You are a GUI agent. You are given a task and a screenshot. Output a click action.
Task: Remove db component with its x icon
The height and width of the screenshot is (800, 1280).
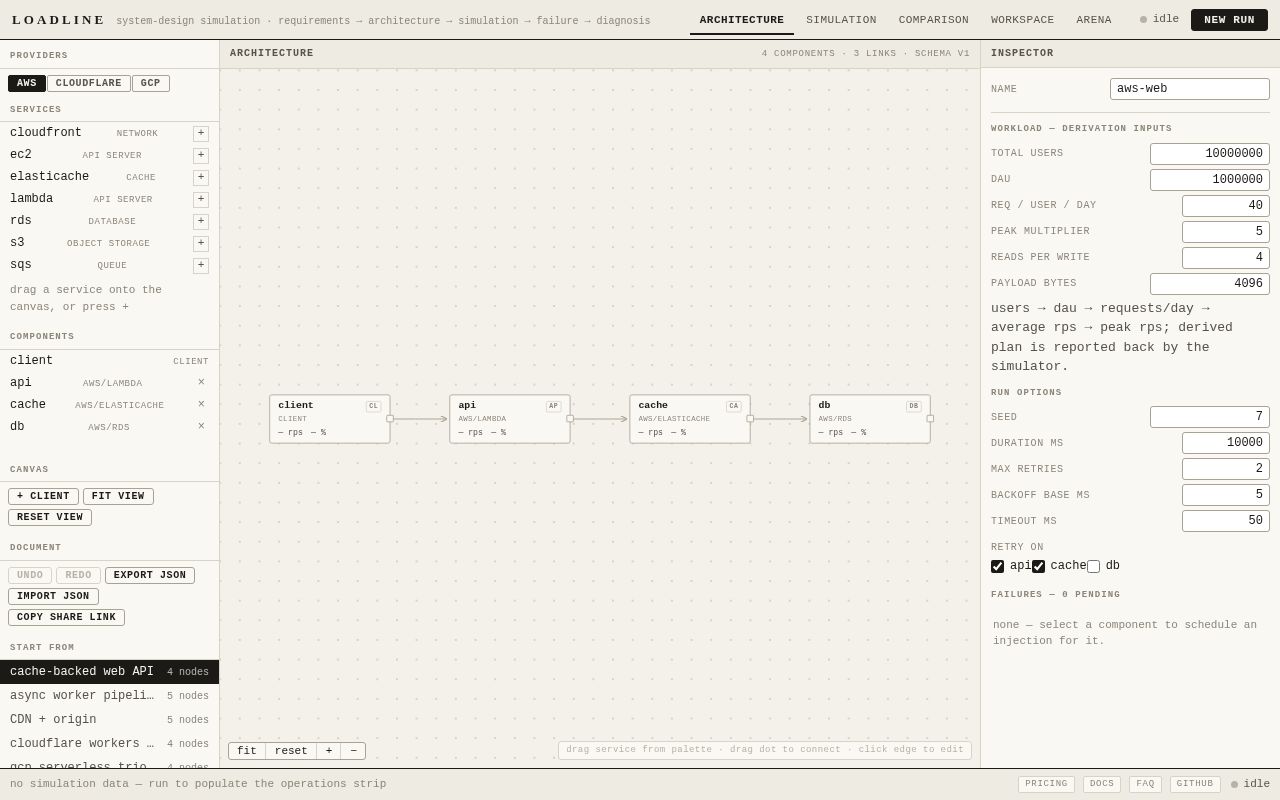[201, 427]
